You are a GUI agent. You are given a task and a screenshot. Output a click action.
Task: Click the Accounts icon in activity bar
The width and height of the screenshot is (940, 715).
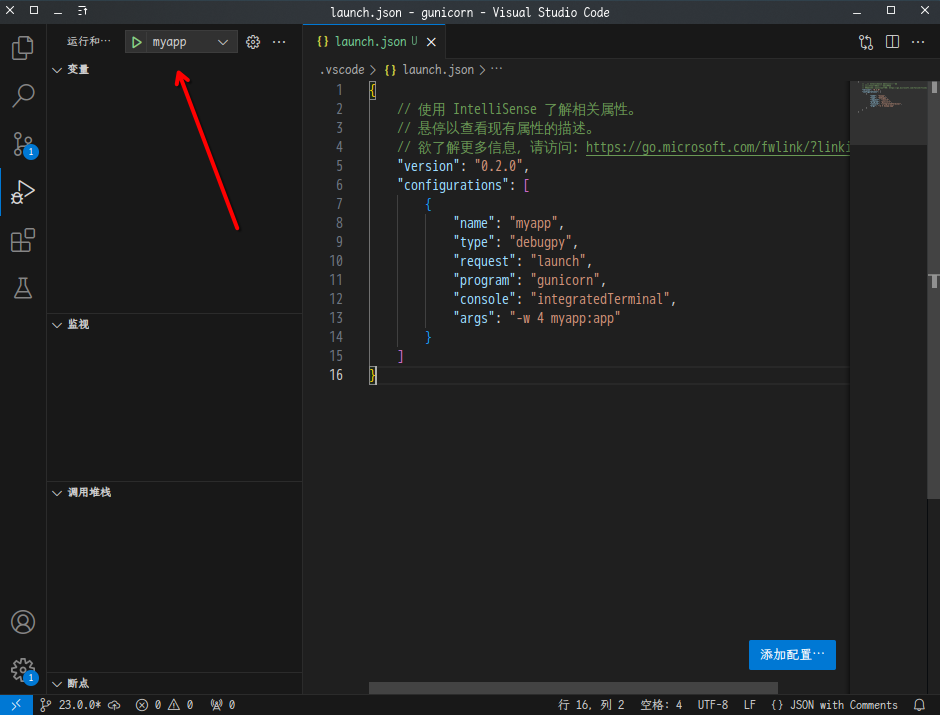coord(22,622)
